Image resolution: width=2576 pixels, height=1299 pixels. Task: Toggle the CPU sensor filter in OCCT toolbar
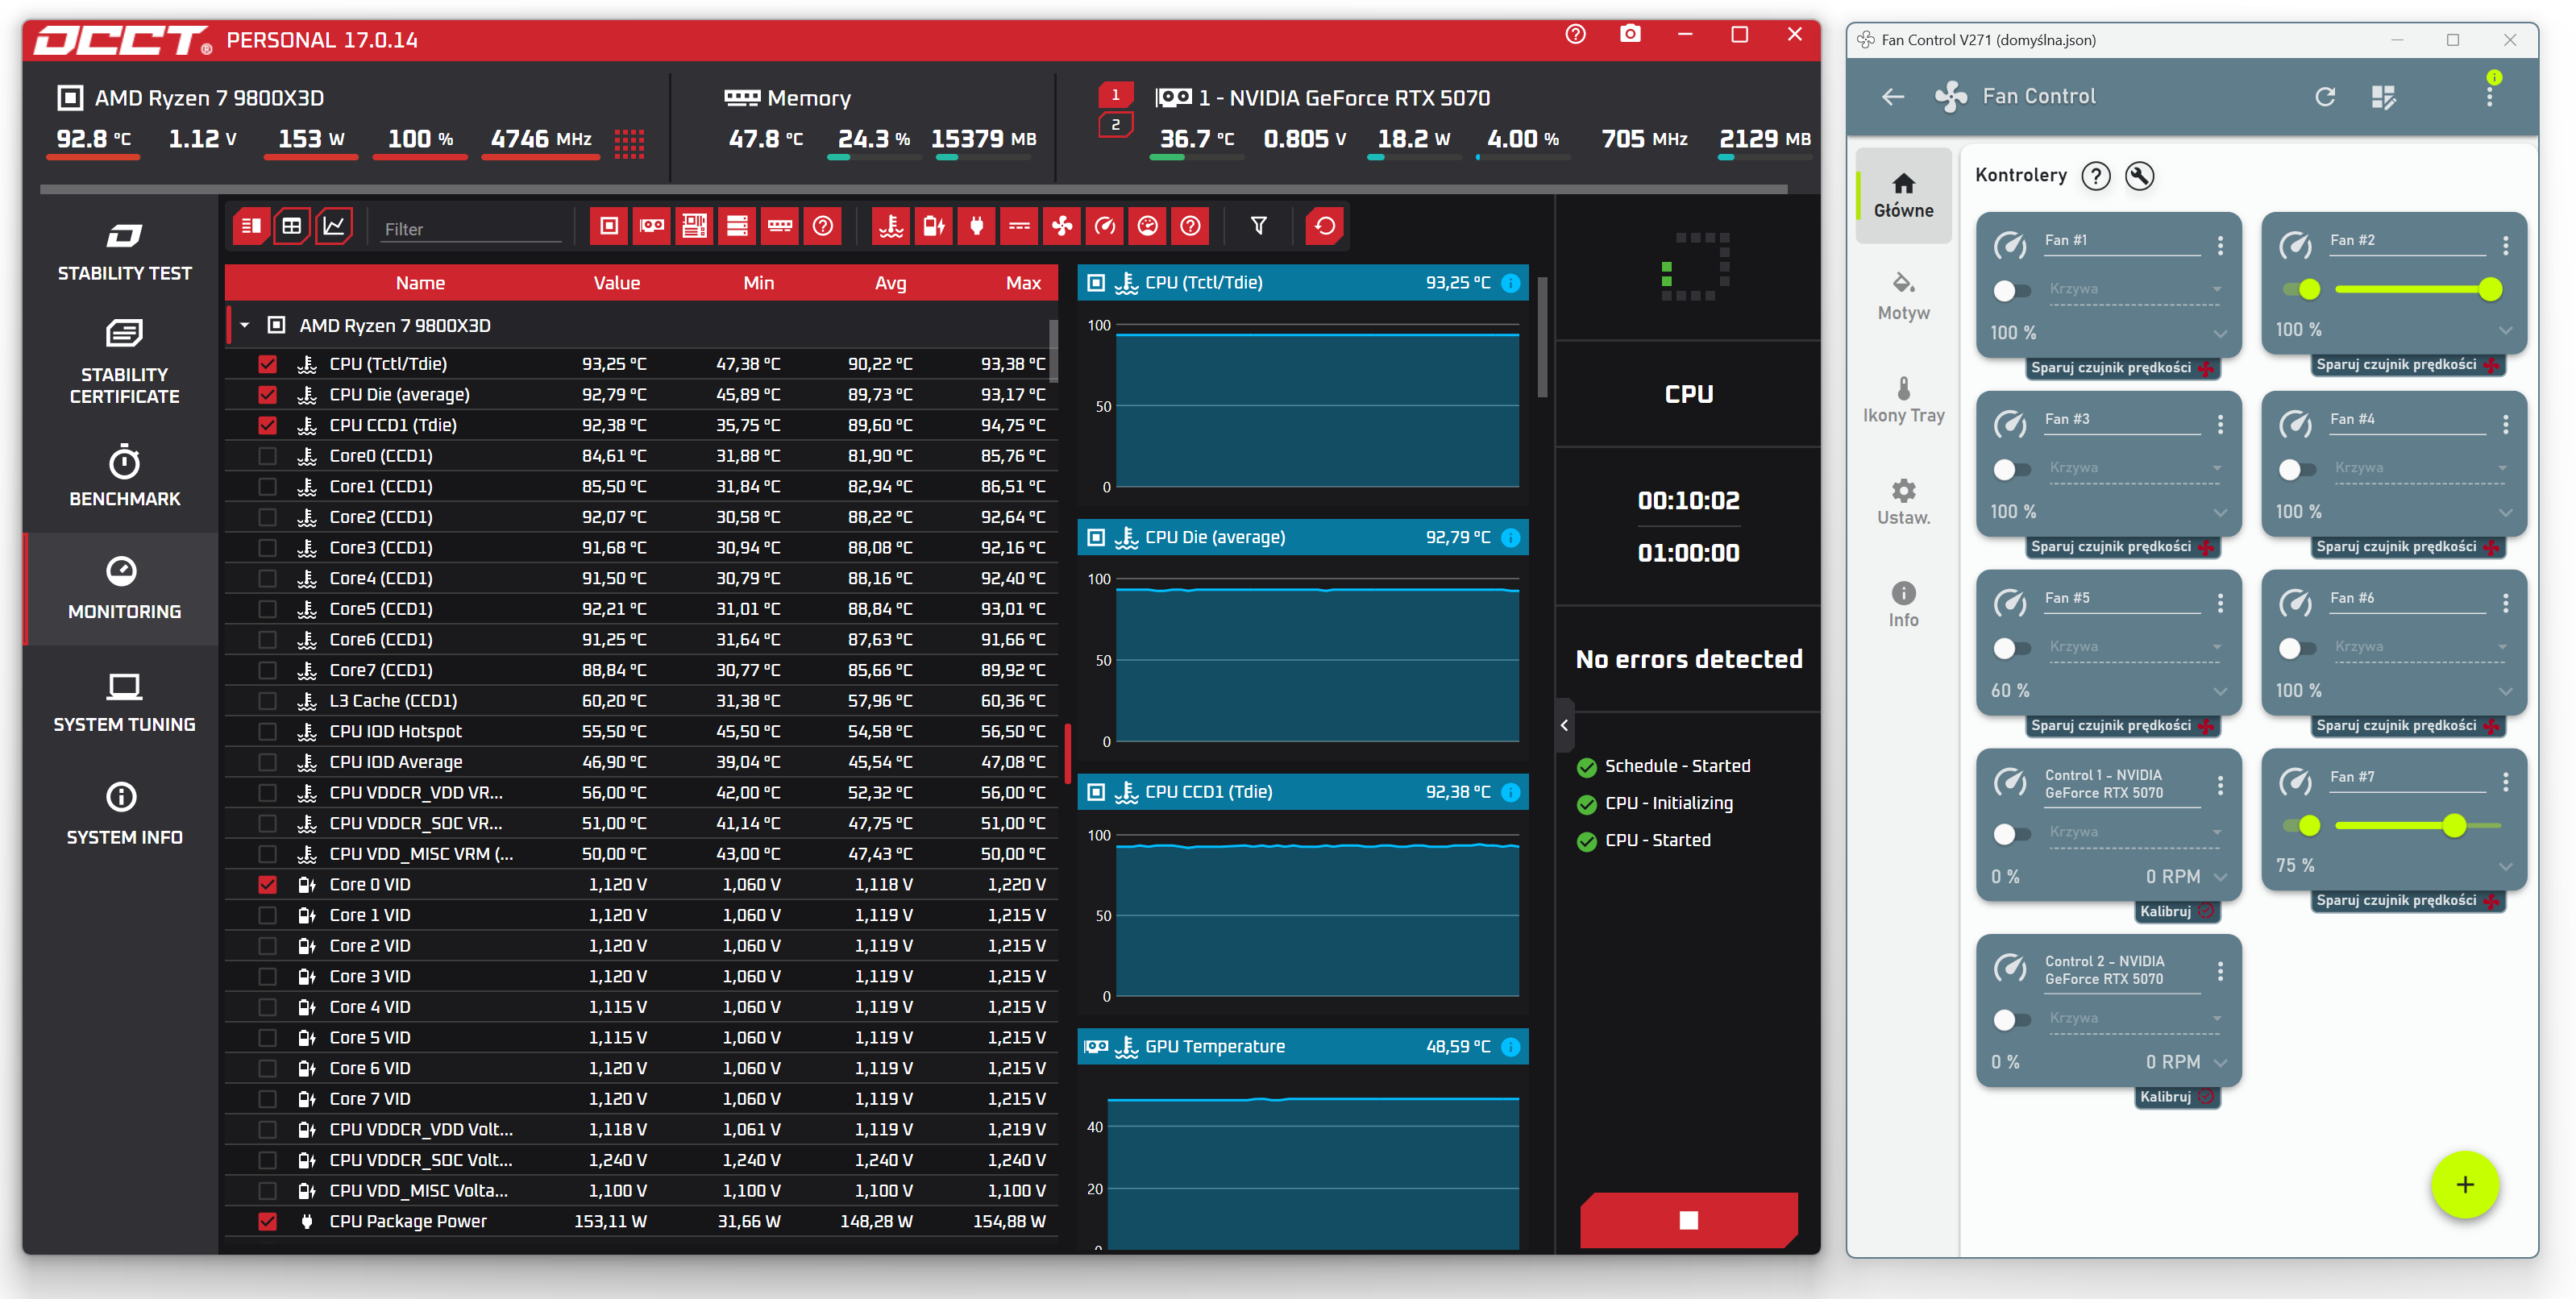[609, 226]
